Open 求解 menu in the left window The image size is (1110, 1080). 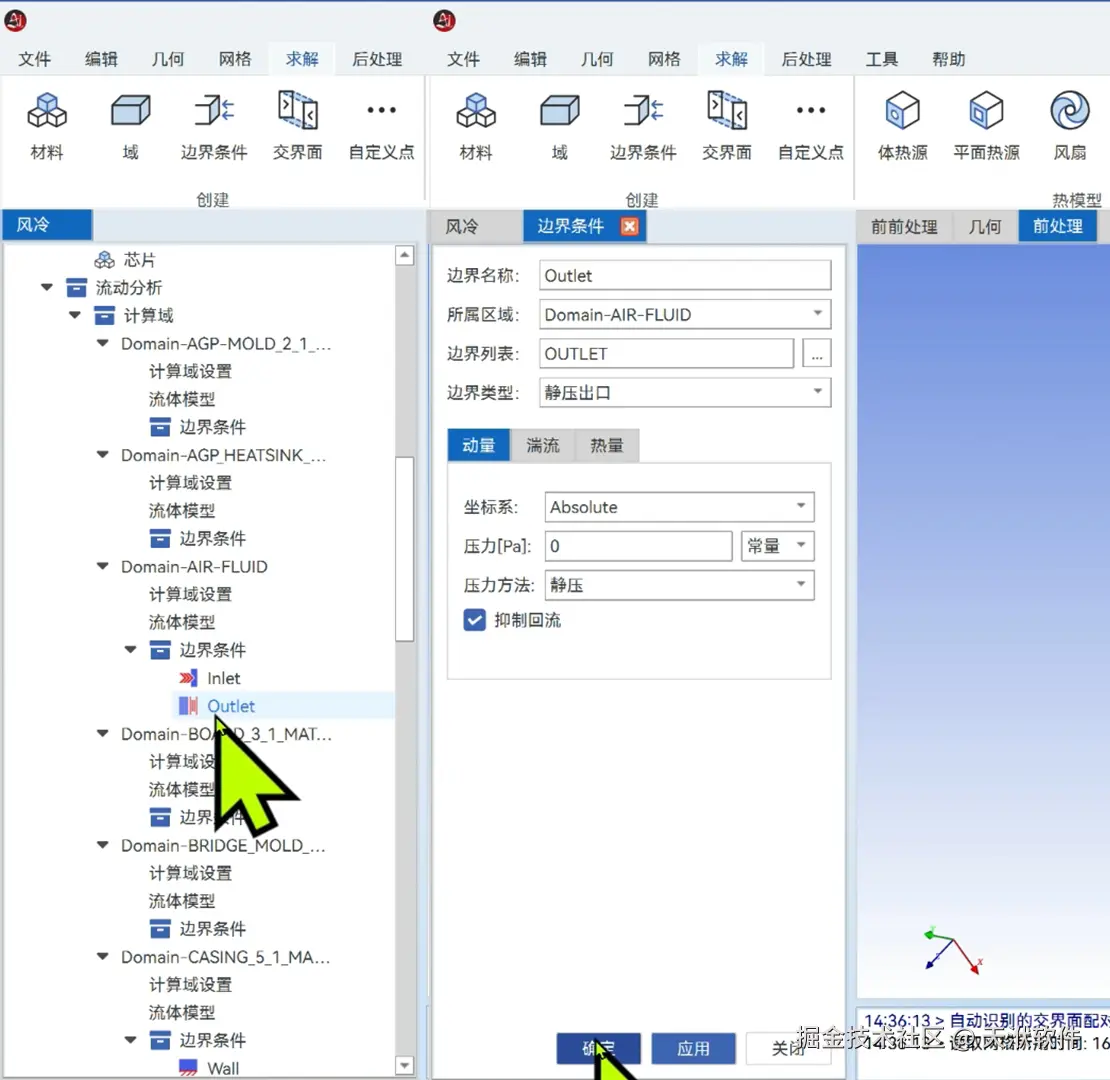pos(302,59)
